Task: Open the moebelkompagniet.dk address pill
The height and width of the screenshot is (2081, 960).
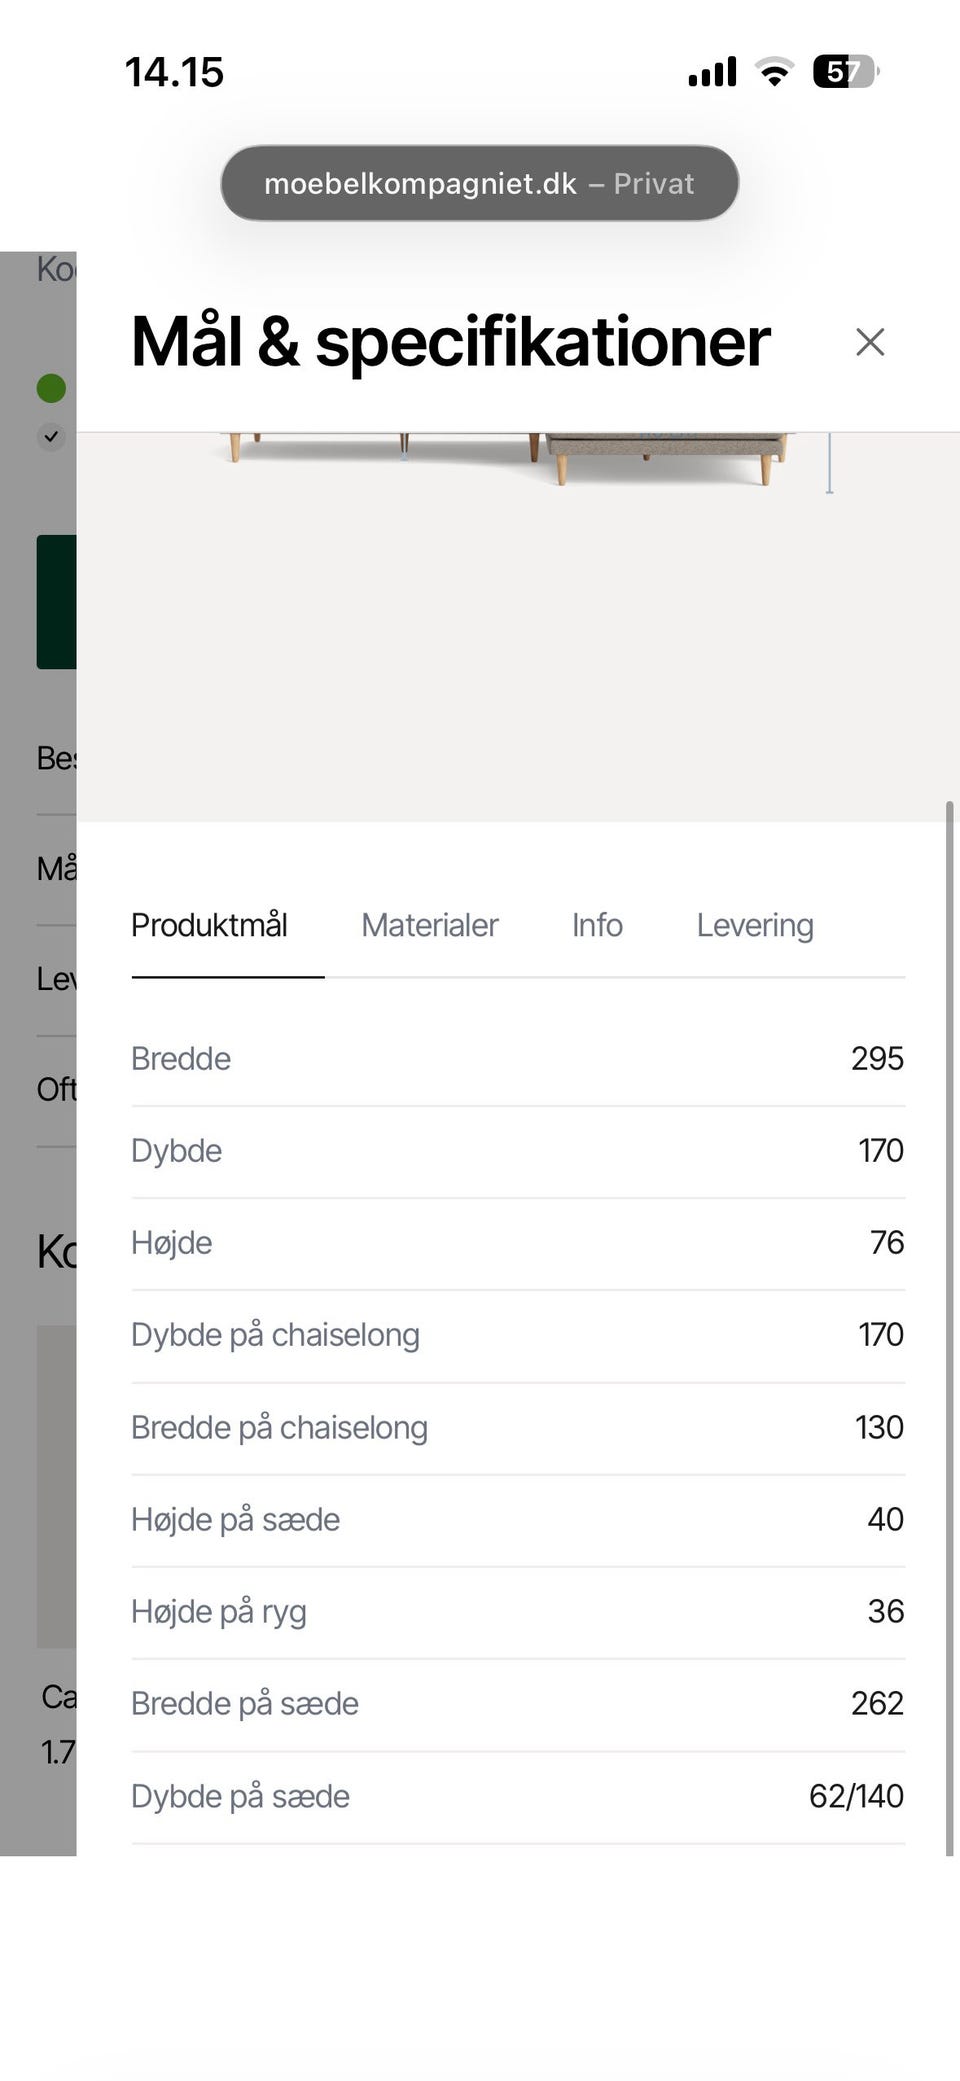Action: [480, 183]
